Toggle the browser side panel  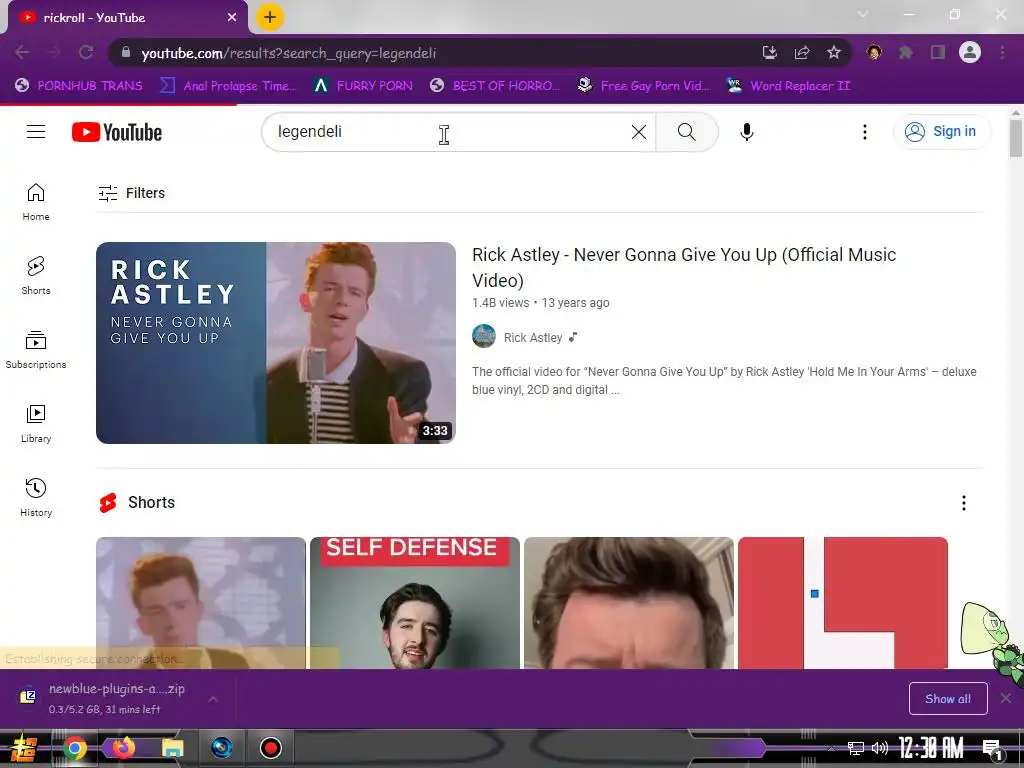[x=938, y=53]
